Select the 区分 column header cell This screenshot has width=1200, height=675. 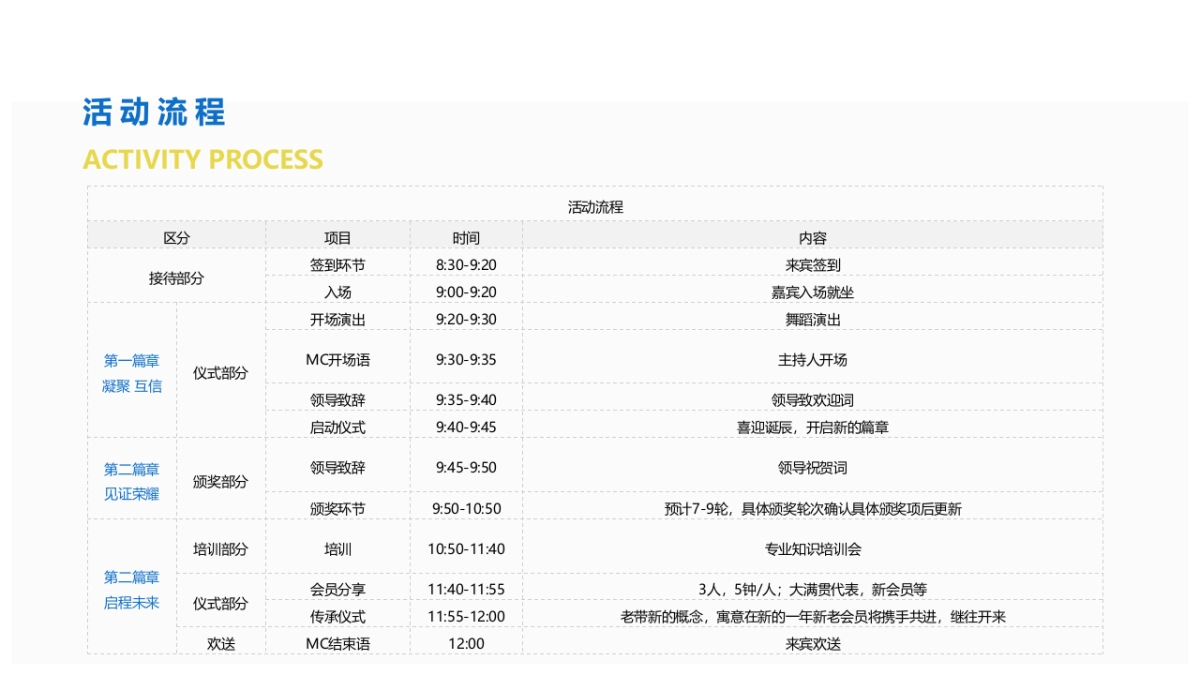click(189, 236)
